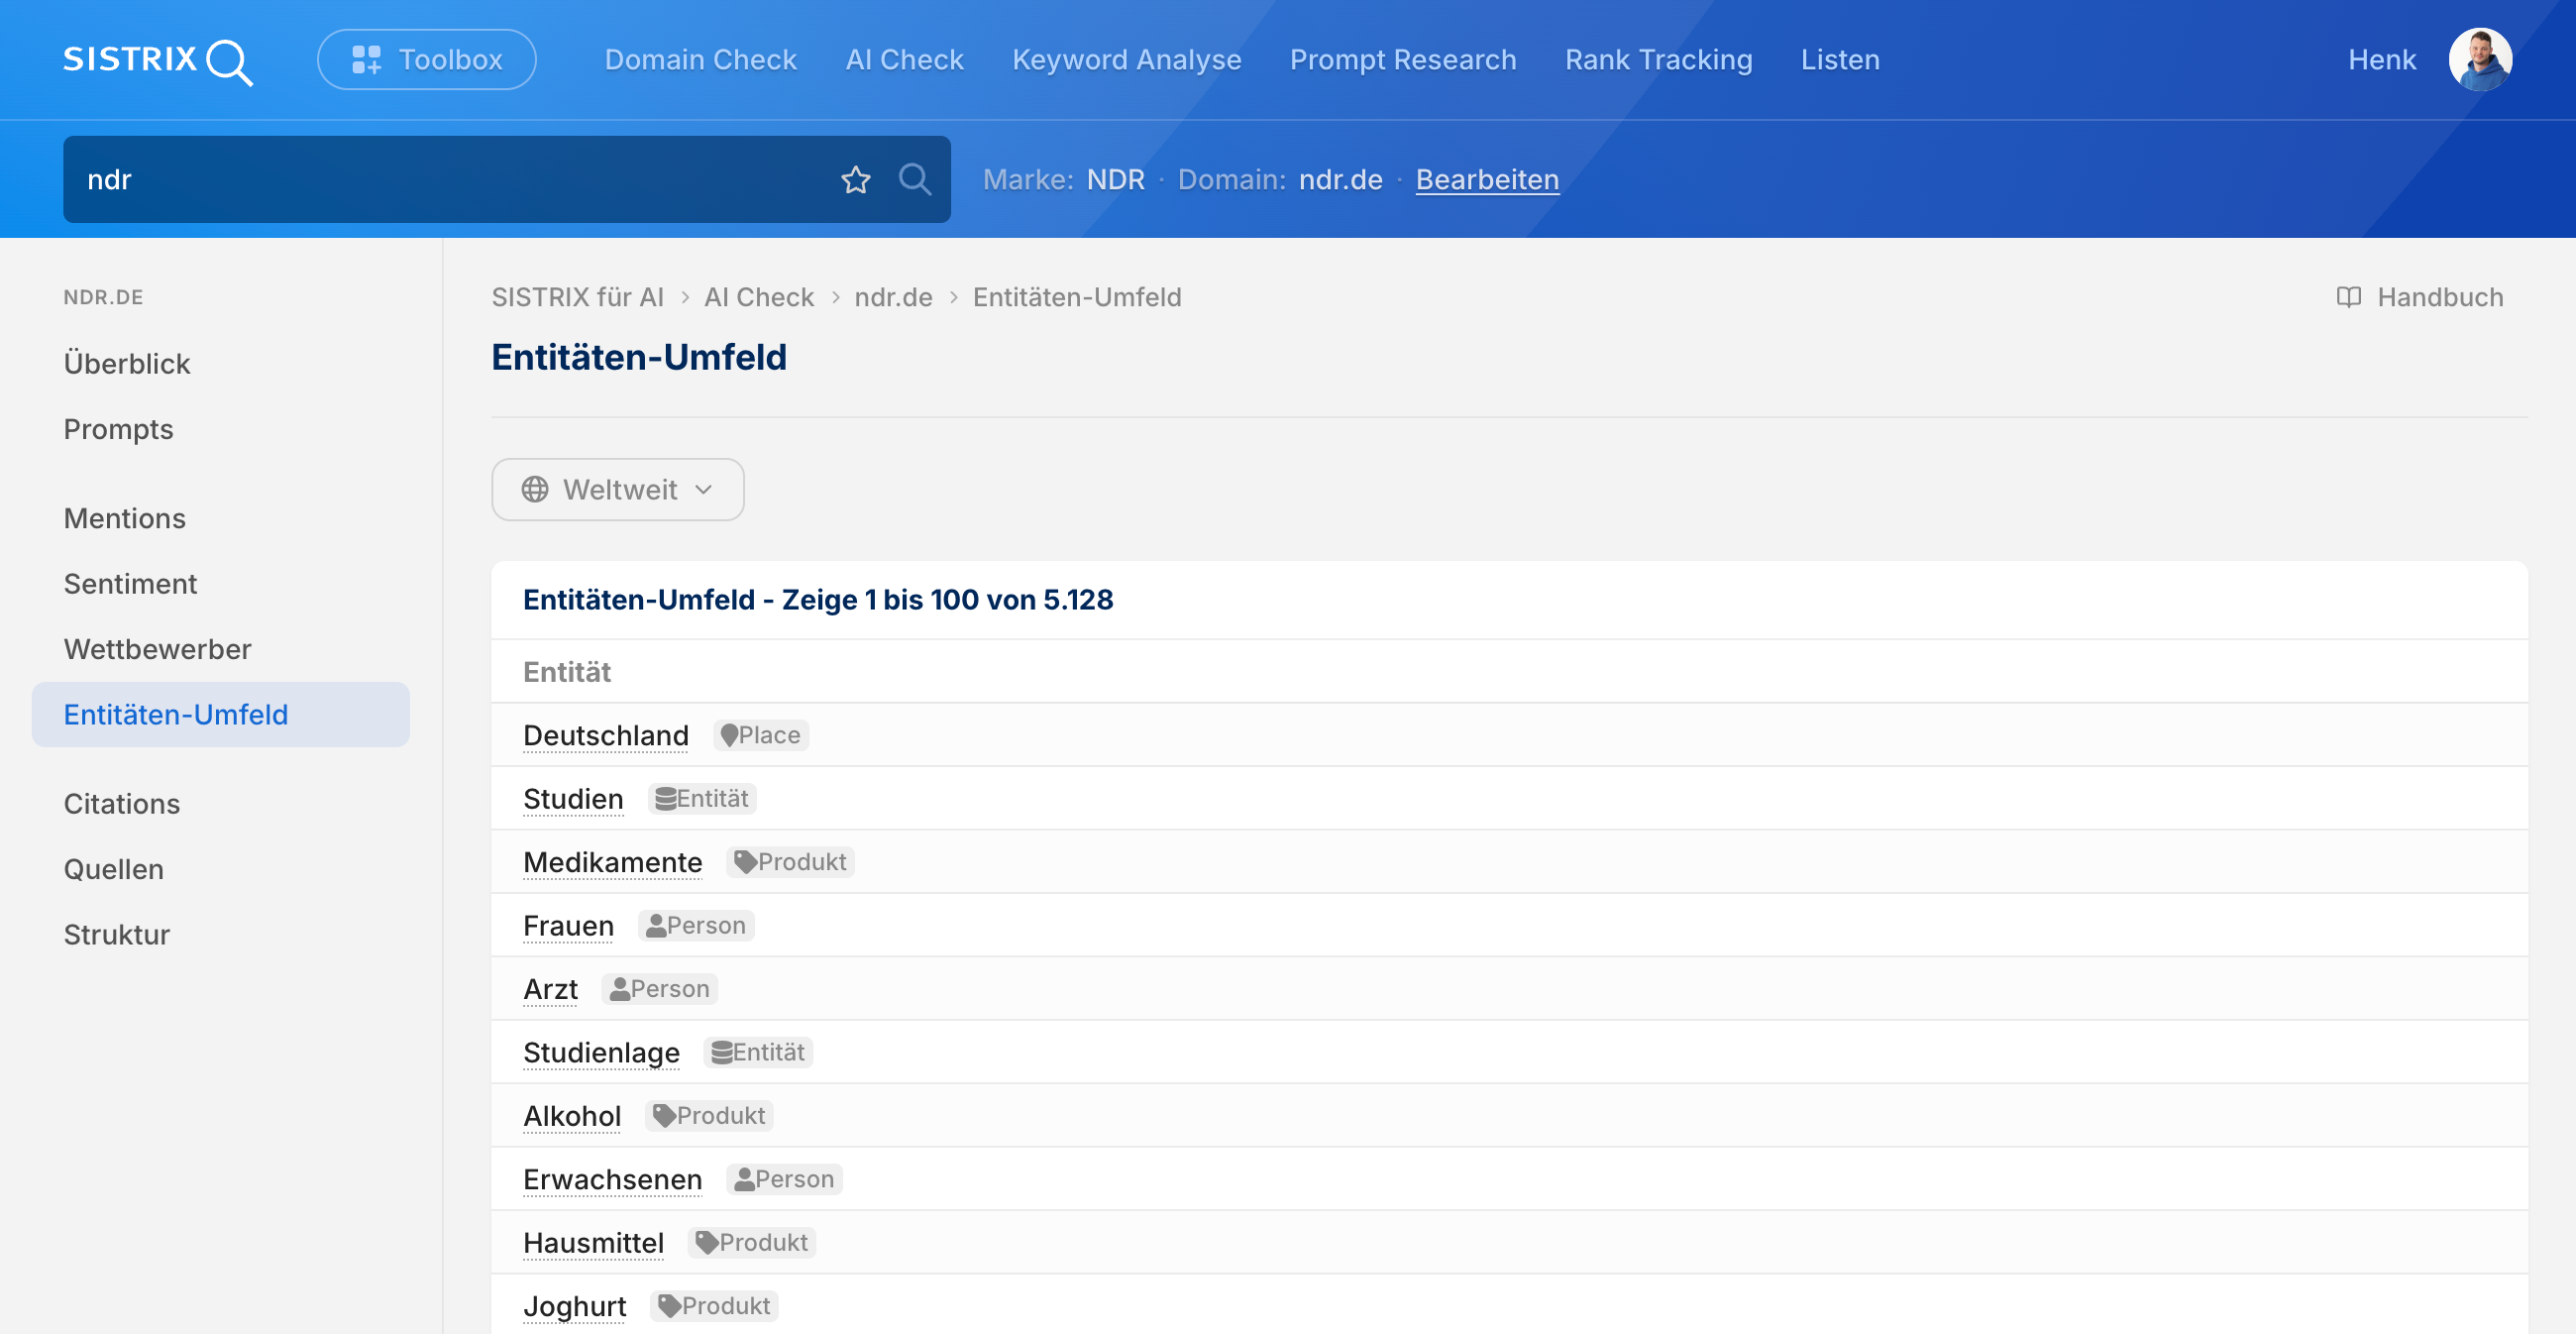This screenshot has height=1334, width=2576.
Task: Go to Mentions in the sidebar
Action: (125, 518)
